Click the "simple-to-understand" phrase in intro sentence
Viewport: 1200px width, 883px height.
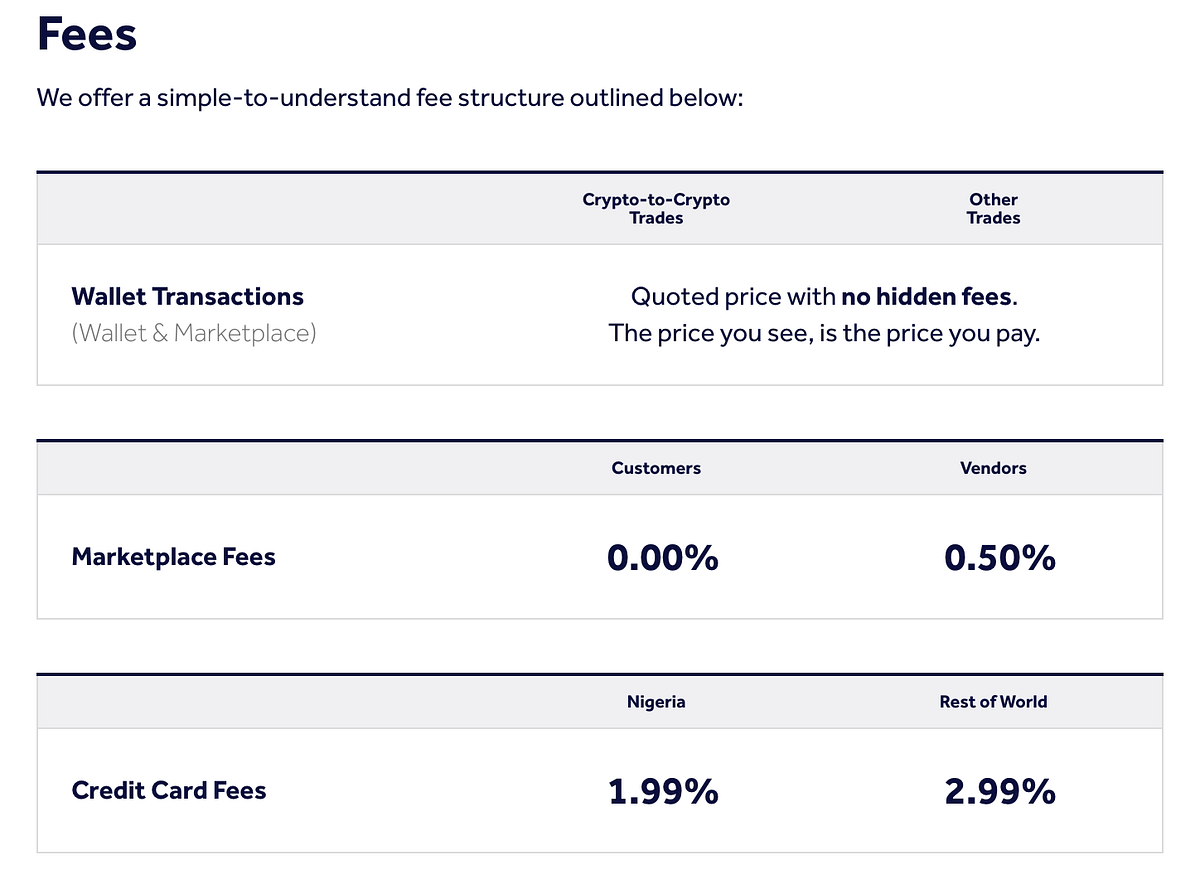pyautogui.click(x=281, y=99)
